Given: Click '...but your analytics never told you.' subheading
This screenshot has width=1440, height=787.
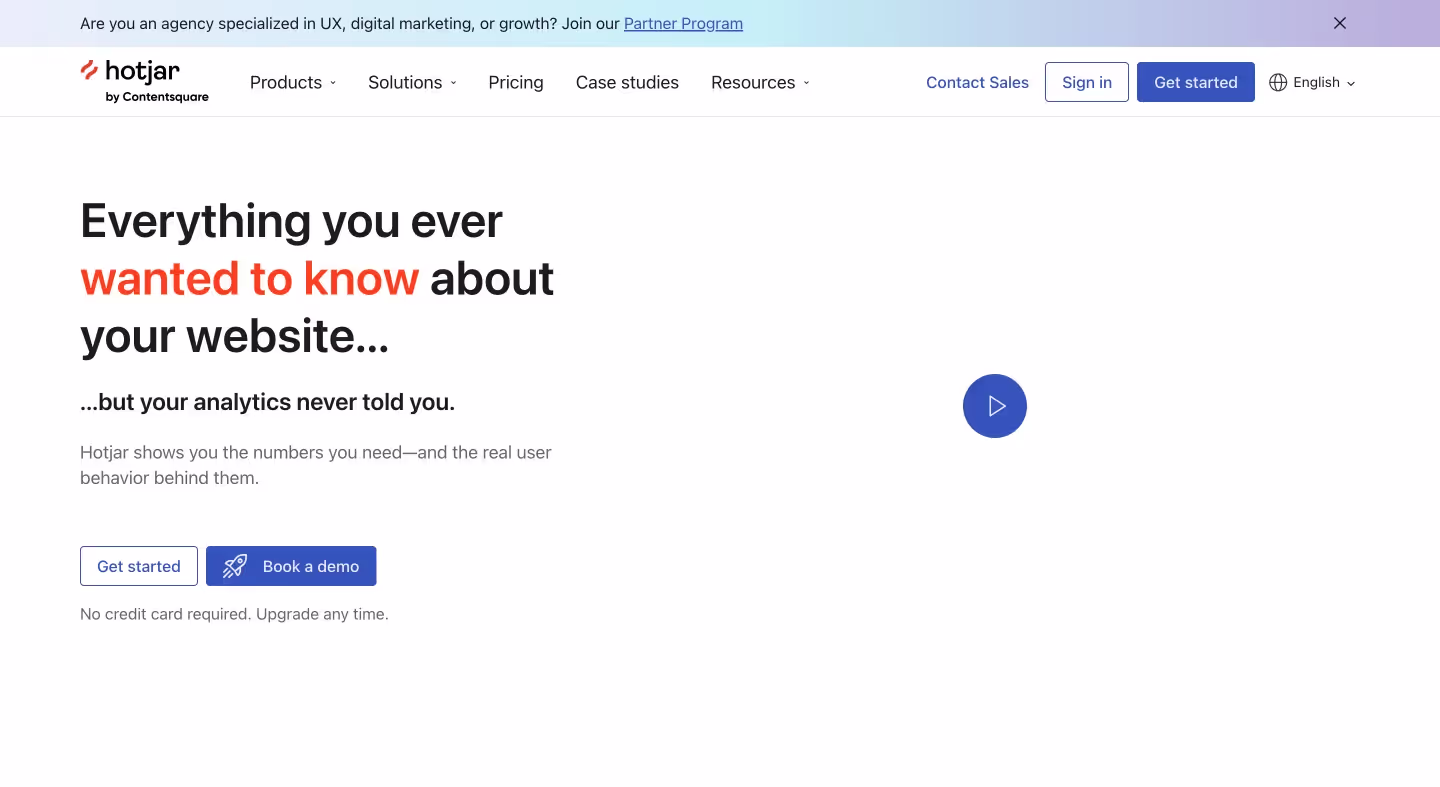Looking at the screenshot, I should [267, 403].
